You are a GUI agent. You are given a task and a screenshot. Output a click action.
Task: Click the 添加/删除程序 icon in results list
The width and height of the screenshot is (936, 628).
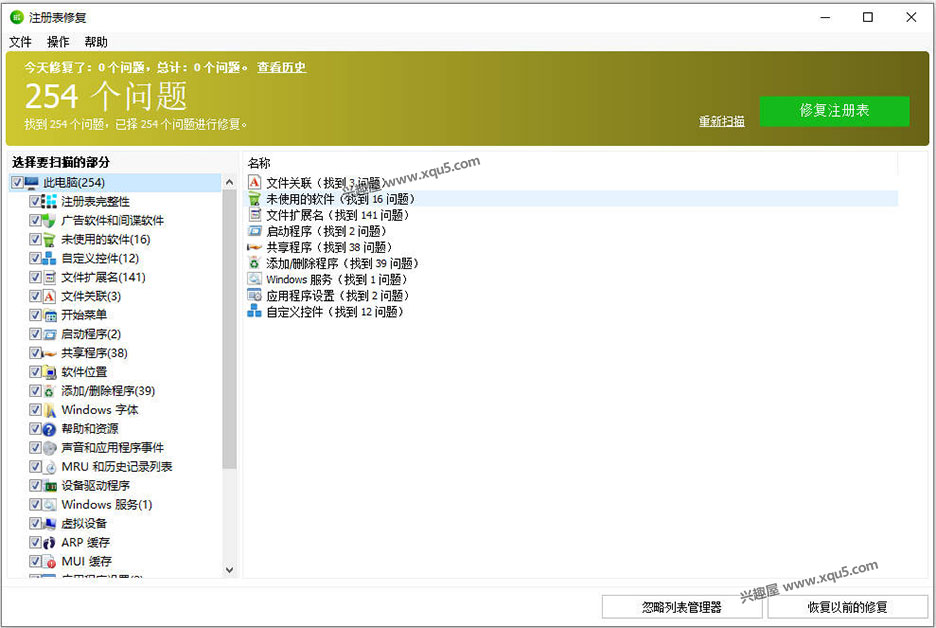click(253, 263)
